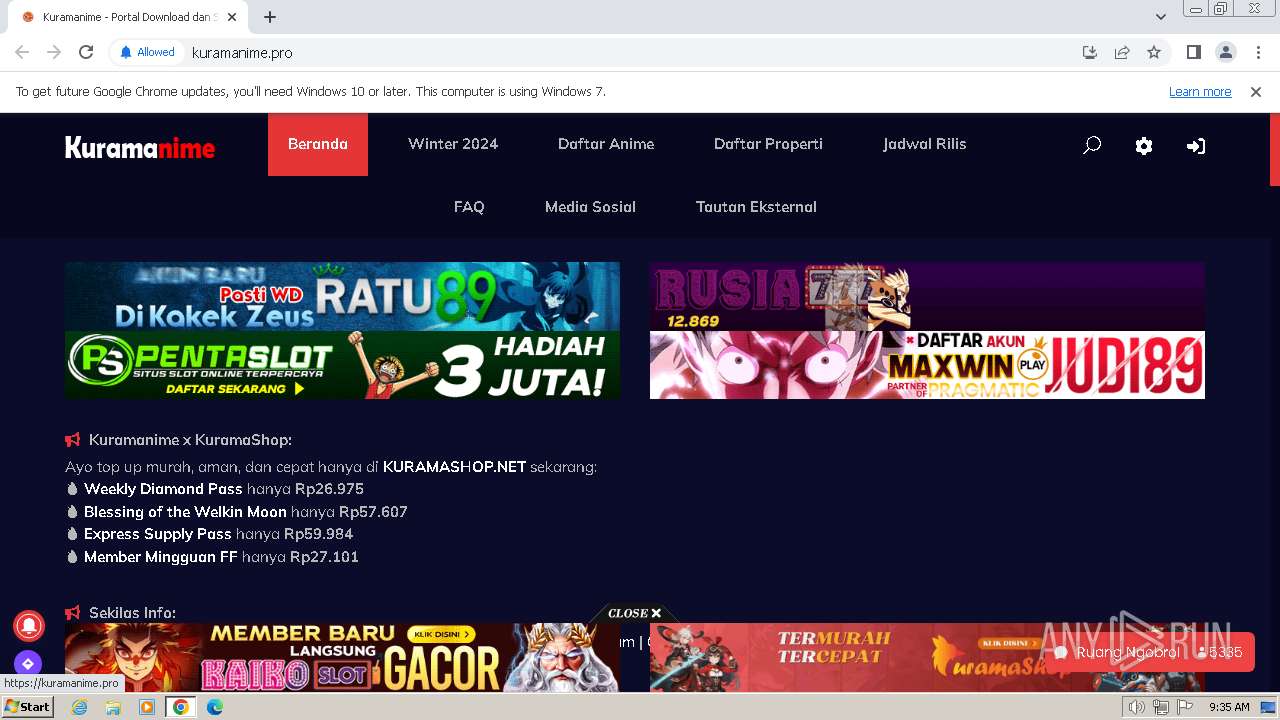This screenshot has width=1280, height=720.
Task: Open the Winter 2024 menu
Action: coord(453,144)
